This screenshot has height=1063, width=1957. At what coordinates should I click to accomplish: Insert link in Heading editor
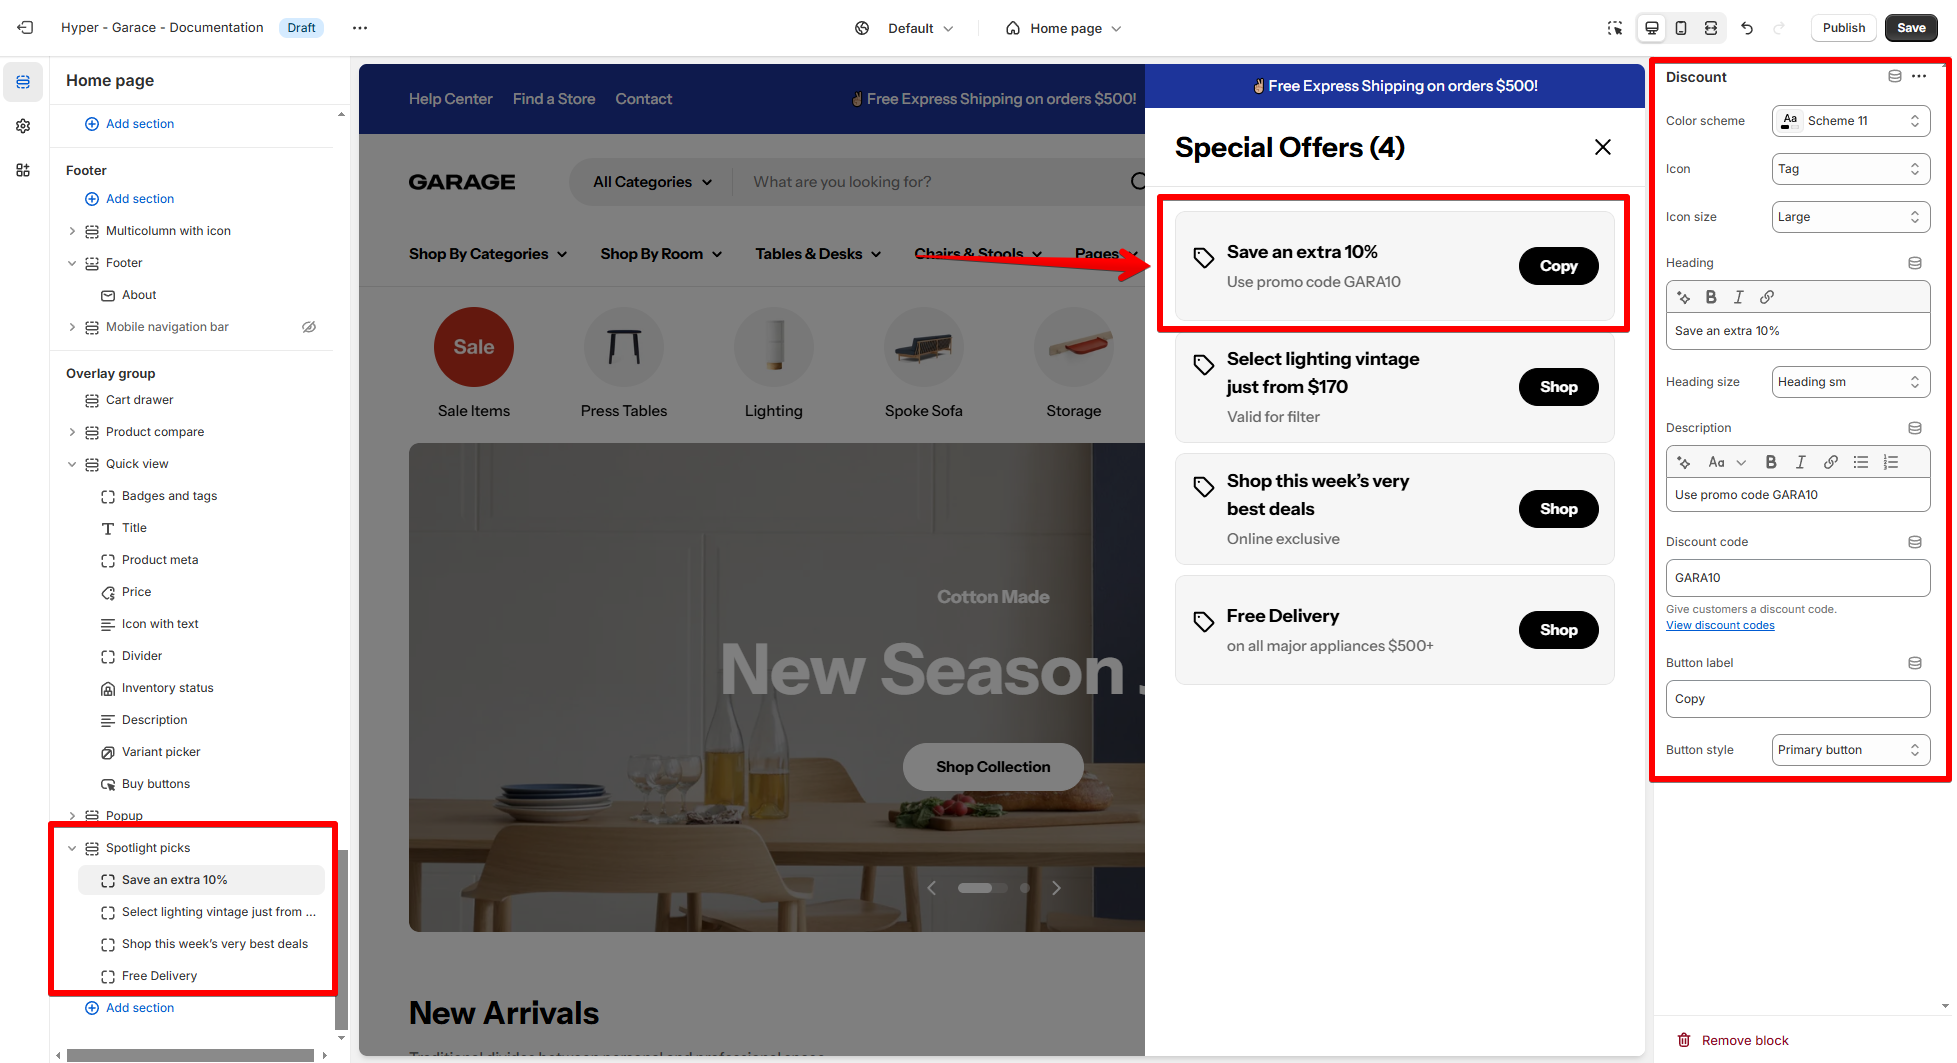click(x=1767, y=297)
